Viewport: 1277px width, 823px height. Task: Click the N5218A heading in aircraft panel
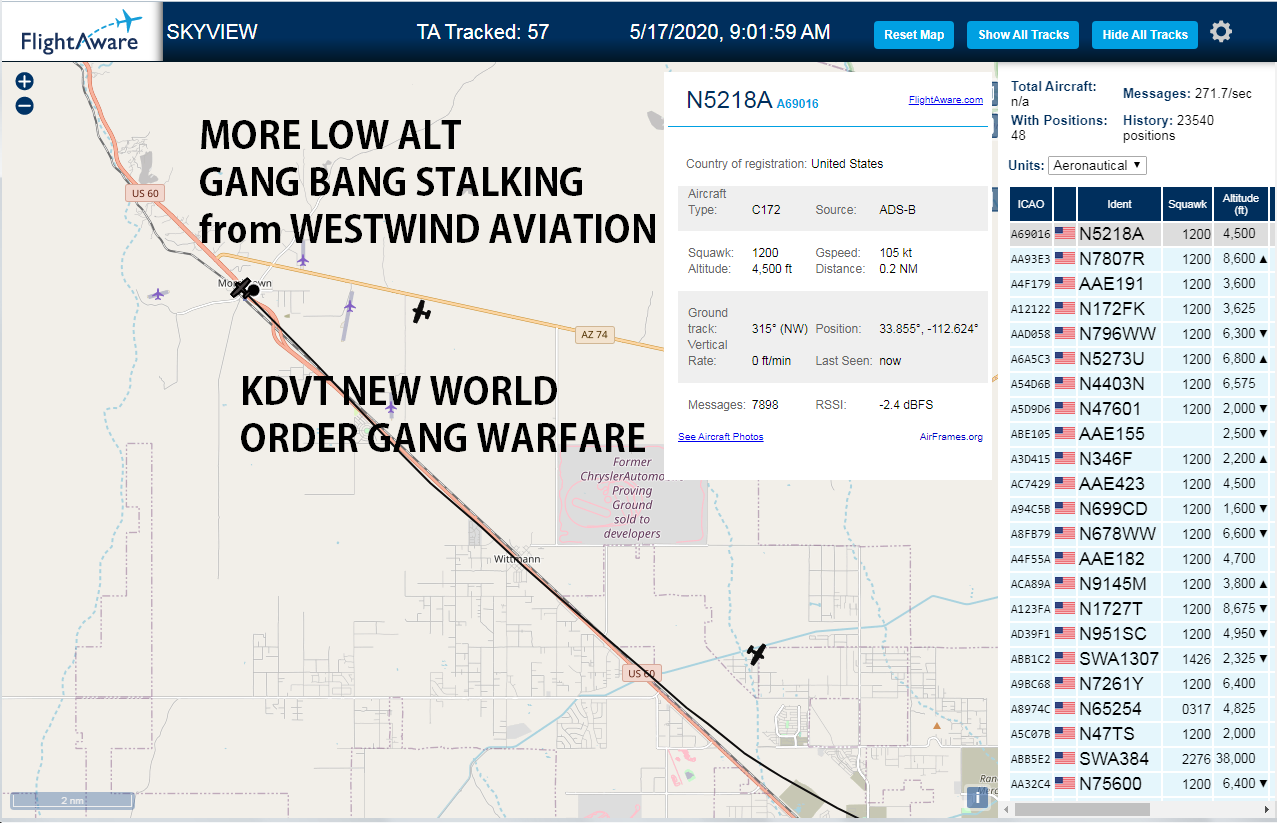click(x=729, y=99)
